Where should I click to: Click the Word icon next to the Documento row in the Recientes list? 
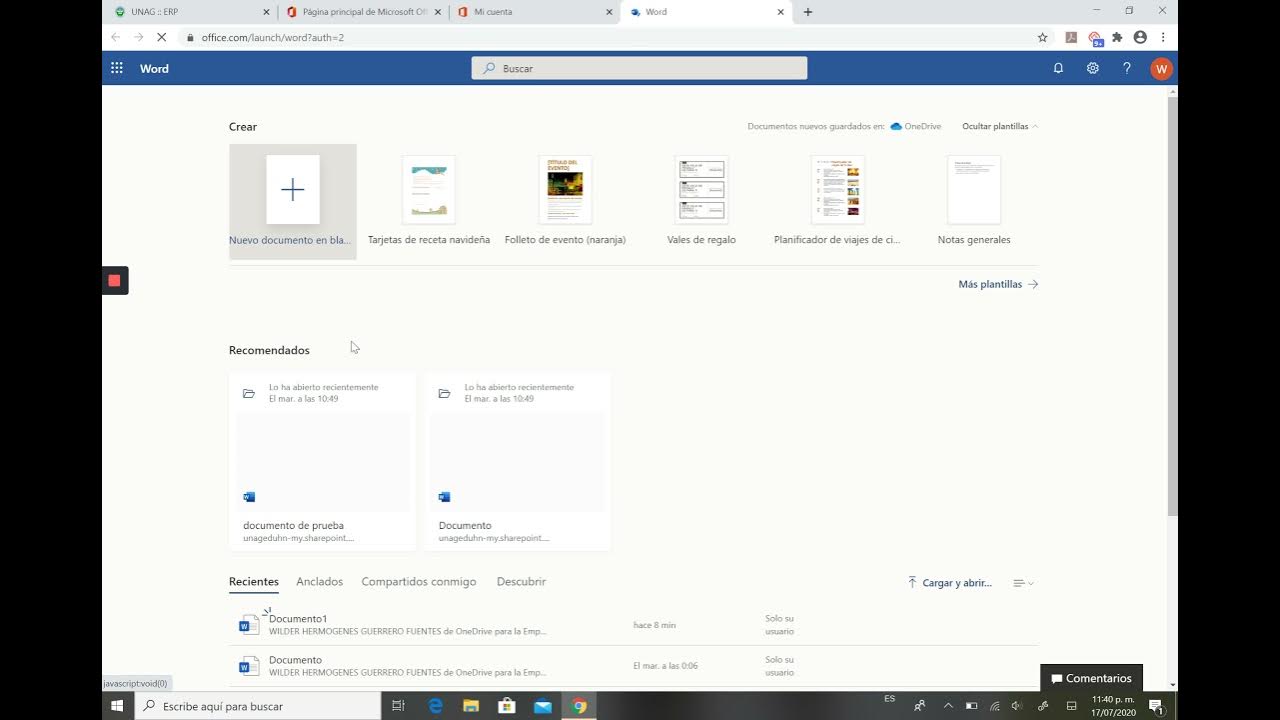[x=248, y=666]
